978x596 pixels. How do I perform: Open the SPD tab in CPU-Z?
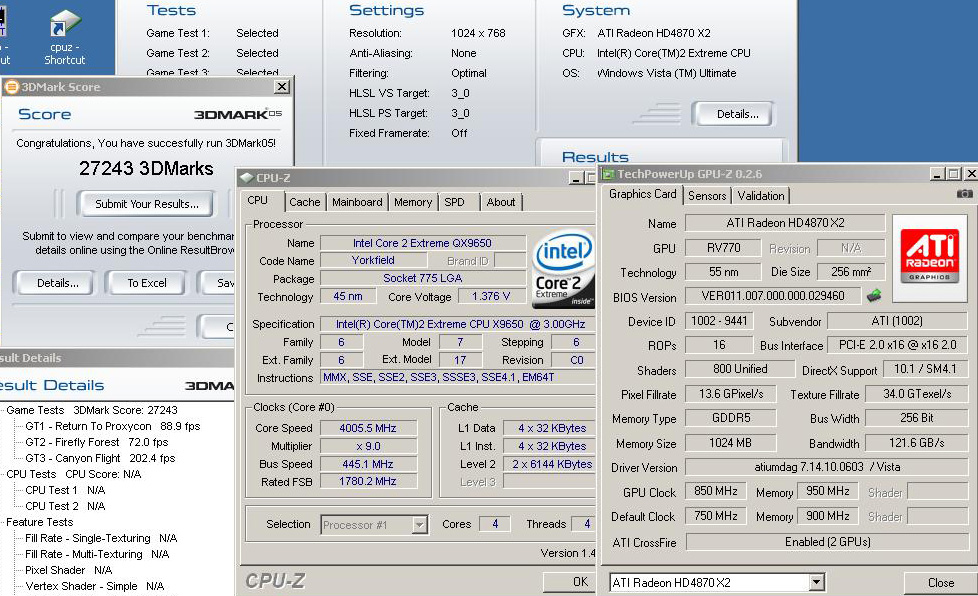[454, 202]
